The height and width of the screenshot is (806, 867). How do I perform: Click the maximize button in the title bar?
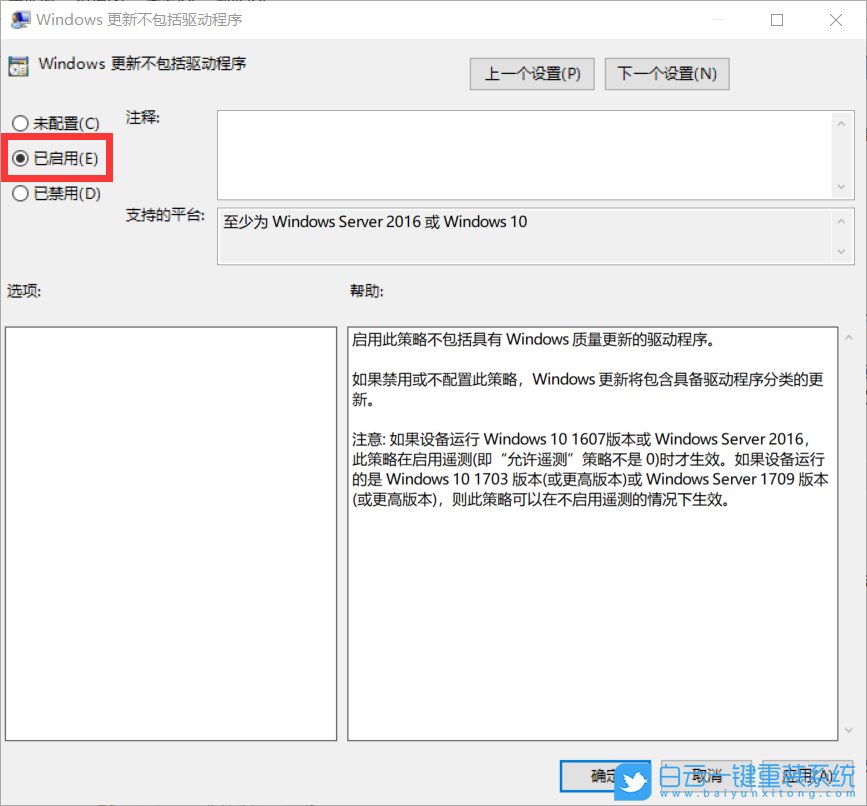(776, 19)
